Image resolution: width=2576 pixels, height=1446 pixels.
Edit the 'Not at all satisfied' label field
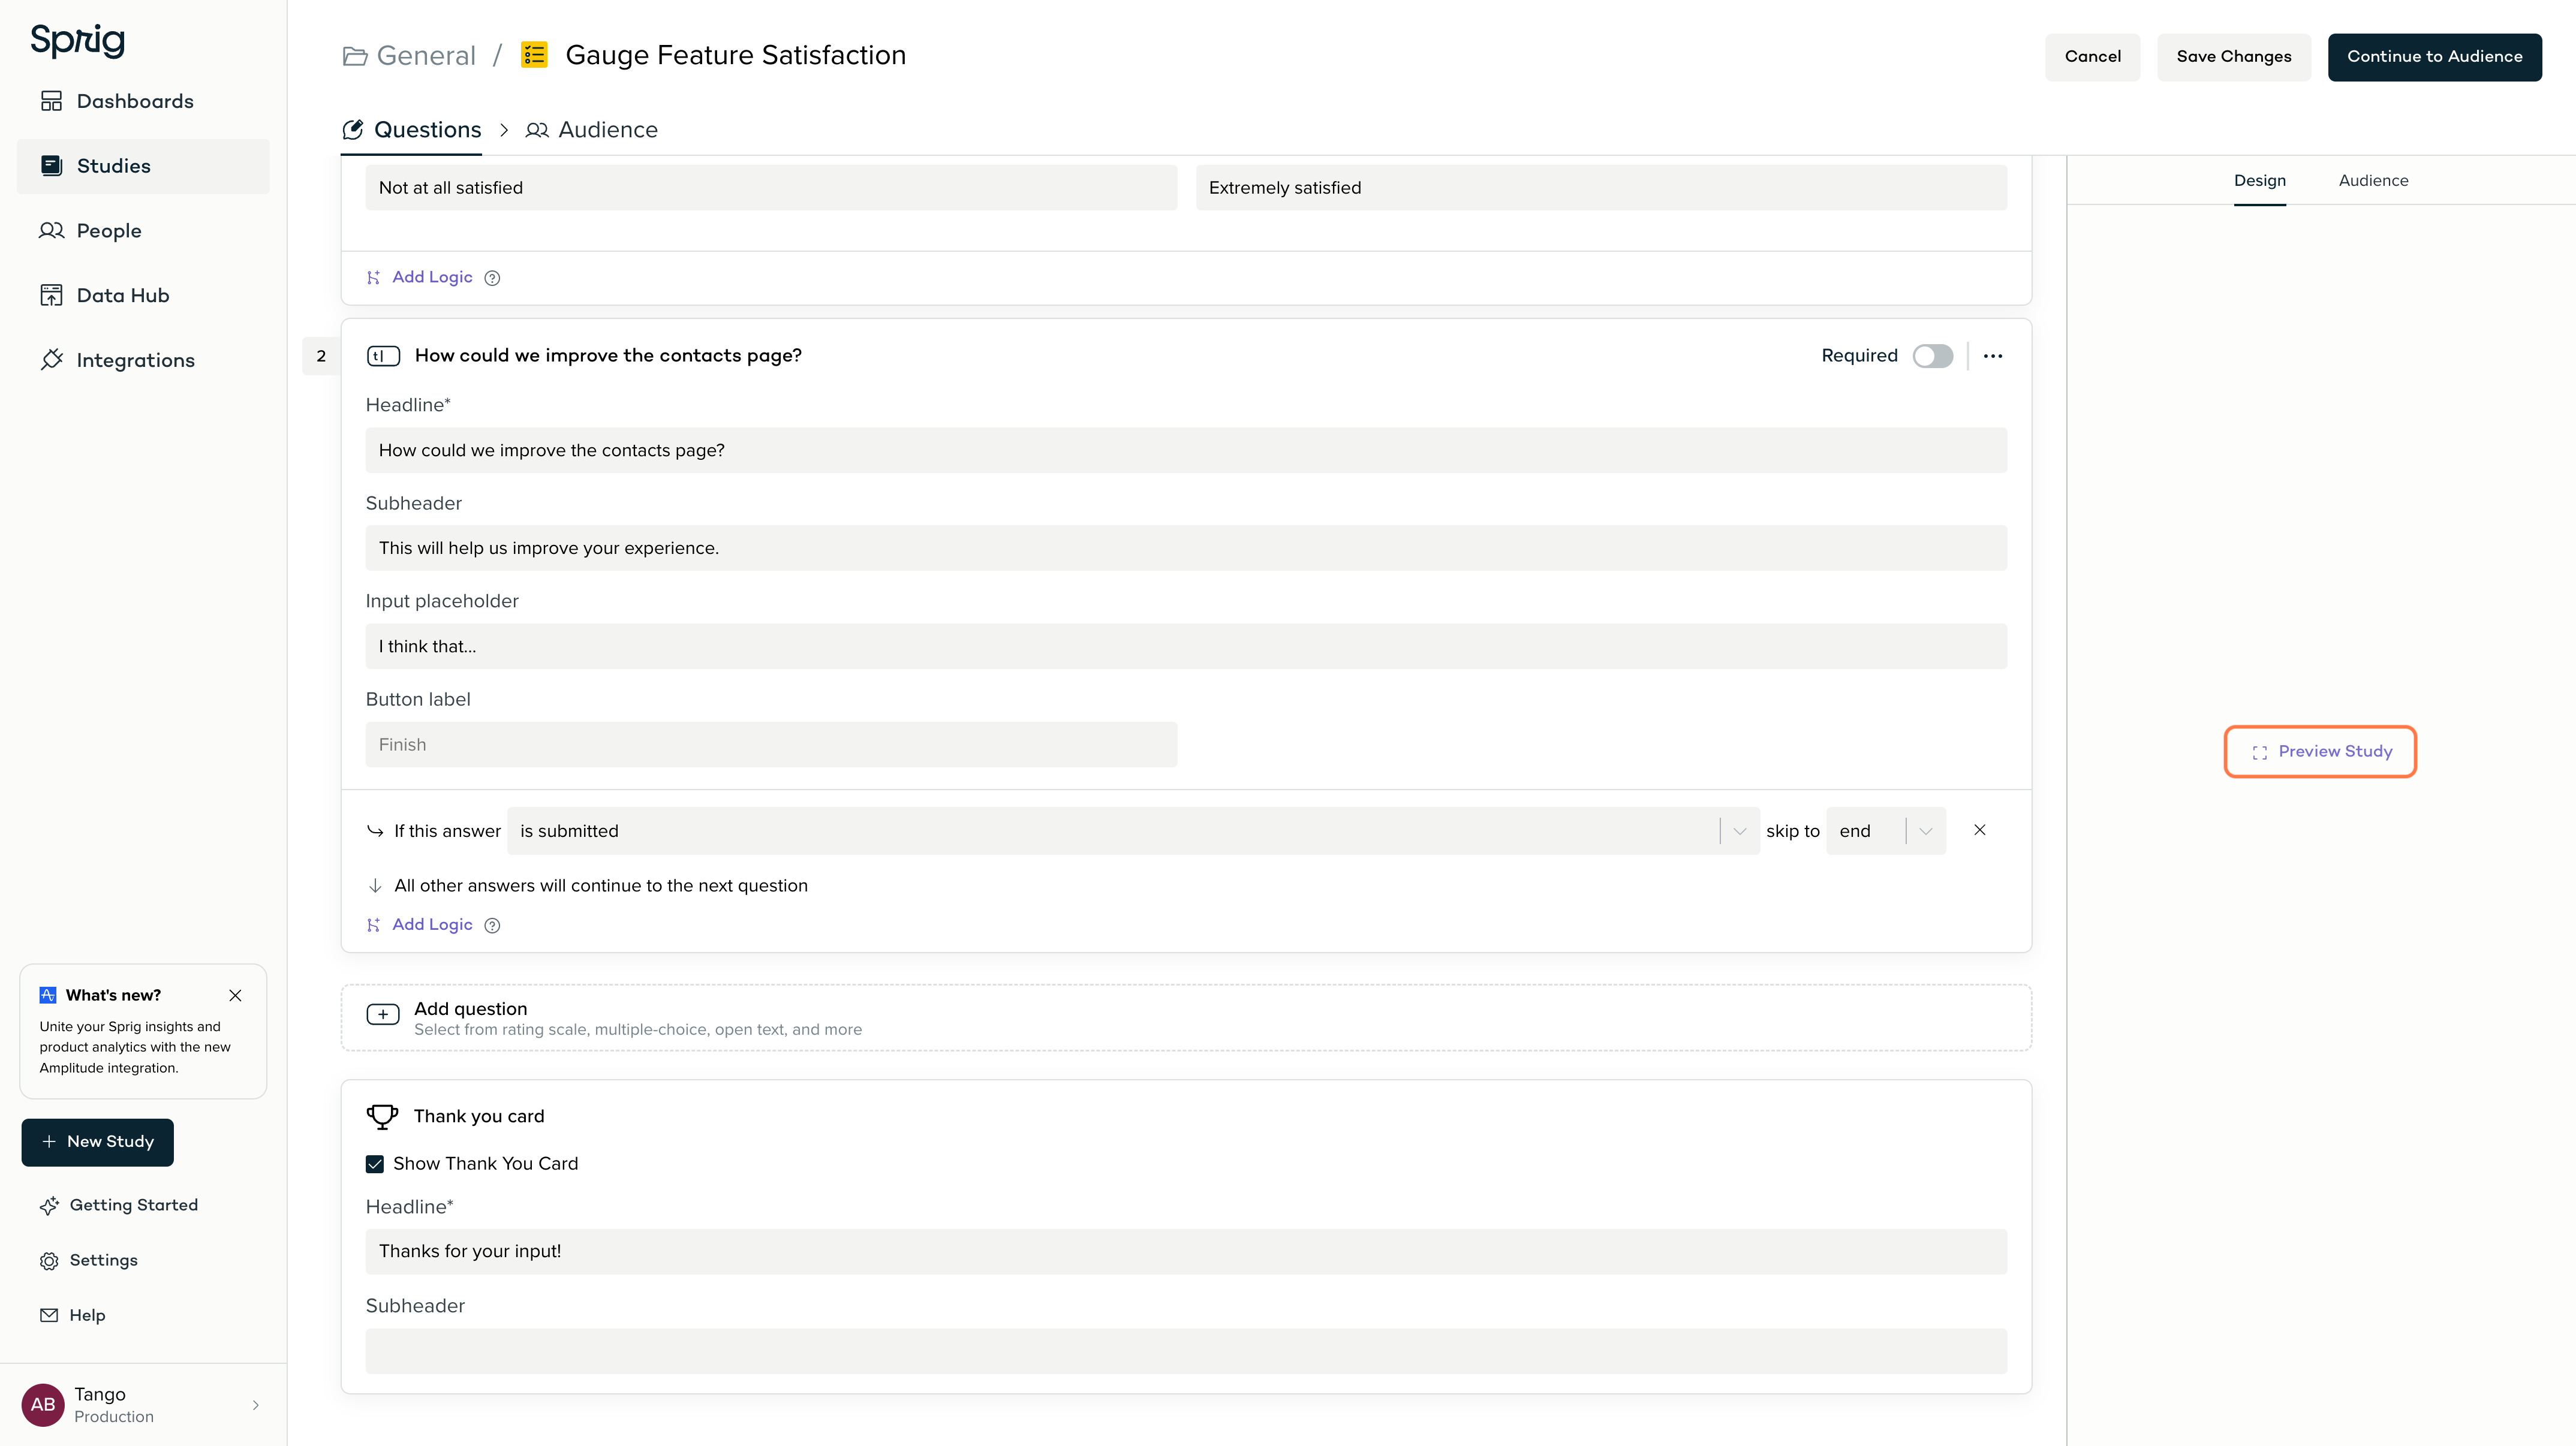771,188
